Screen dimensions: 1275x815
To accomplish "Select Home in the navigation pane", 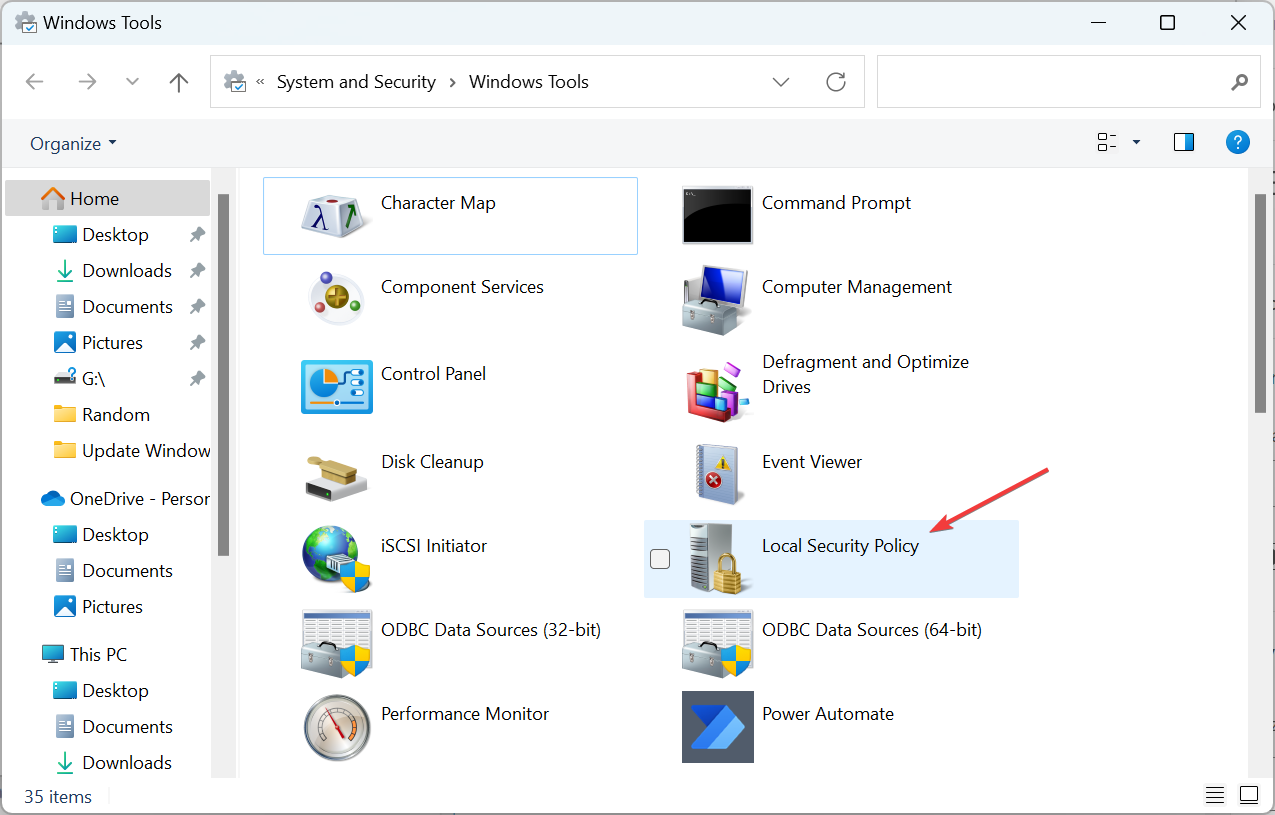I will click(107, 199).
